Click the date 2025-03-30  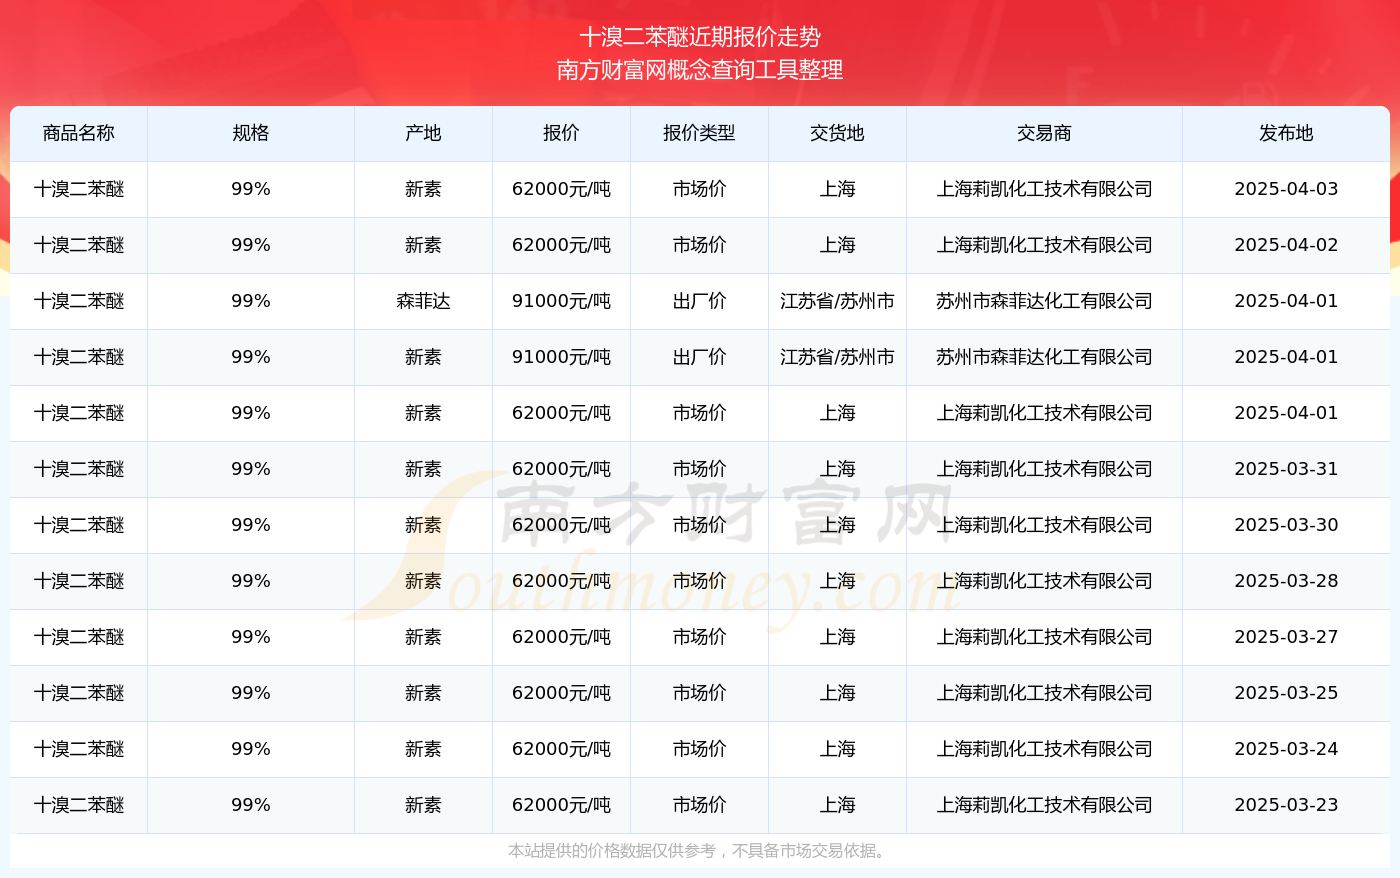click(1286, 525)
